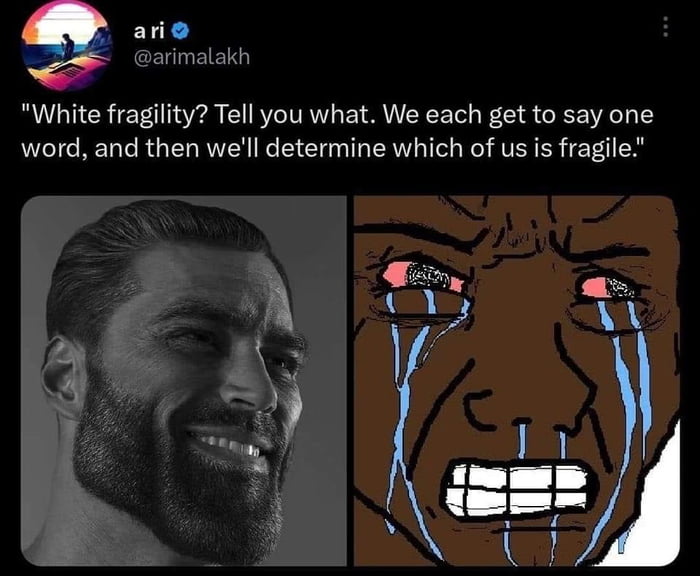Visit the profile via the @arimalakh username
The image size is (700, 576).
tap(192, 57)
